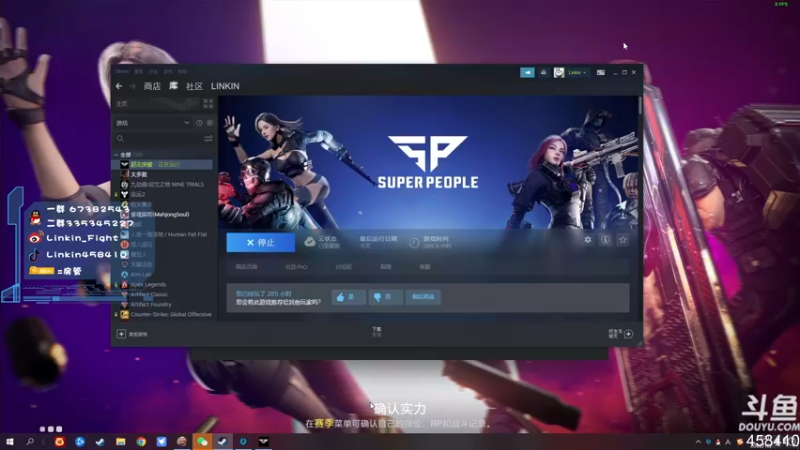Open Windows taskbar search
This screenshot has width=800, height=450.
pyautogui.click(x=30, y=441)
